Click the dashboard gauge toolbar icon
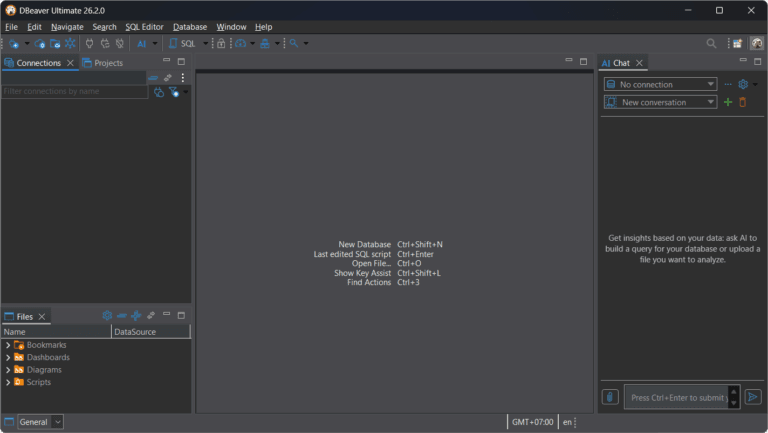 240,44
